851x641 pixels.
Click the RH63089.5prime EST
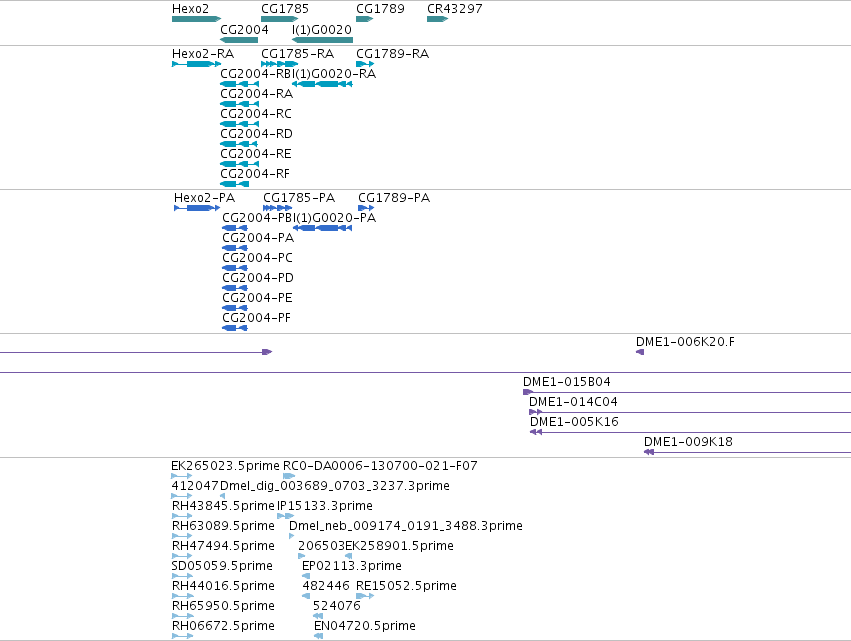tap(182, 536)
